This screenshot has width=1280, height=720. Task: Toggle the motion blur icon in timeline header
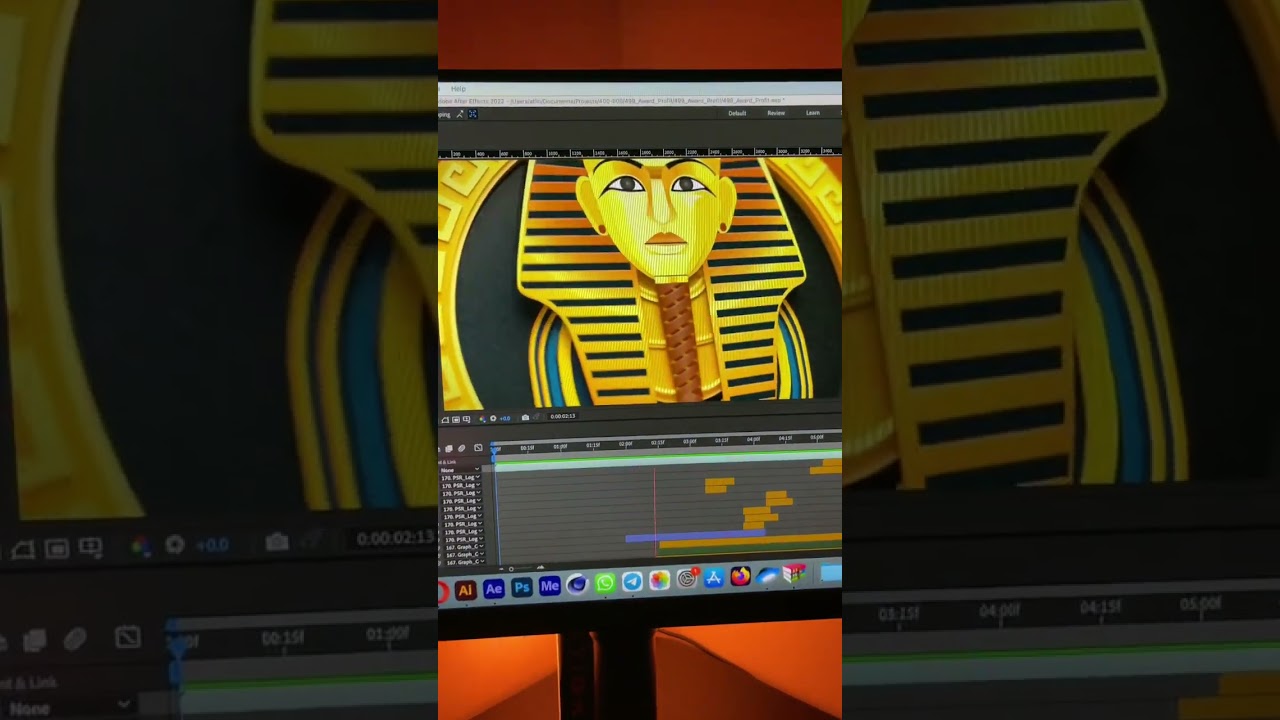click(462, 448)
